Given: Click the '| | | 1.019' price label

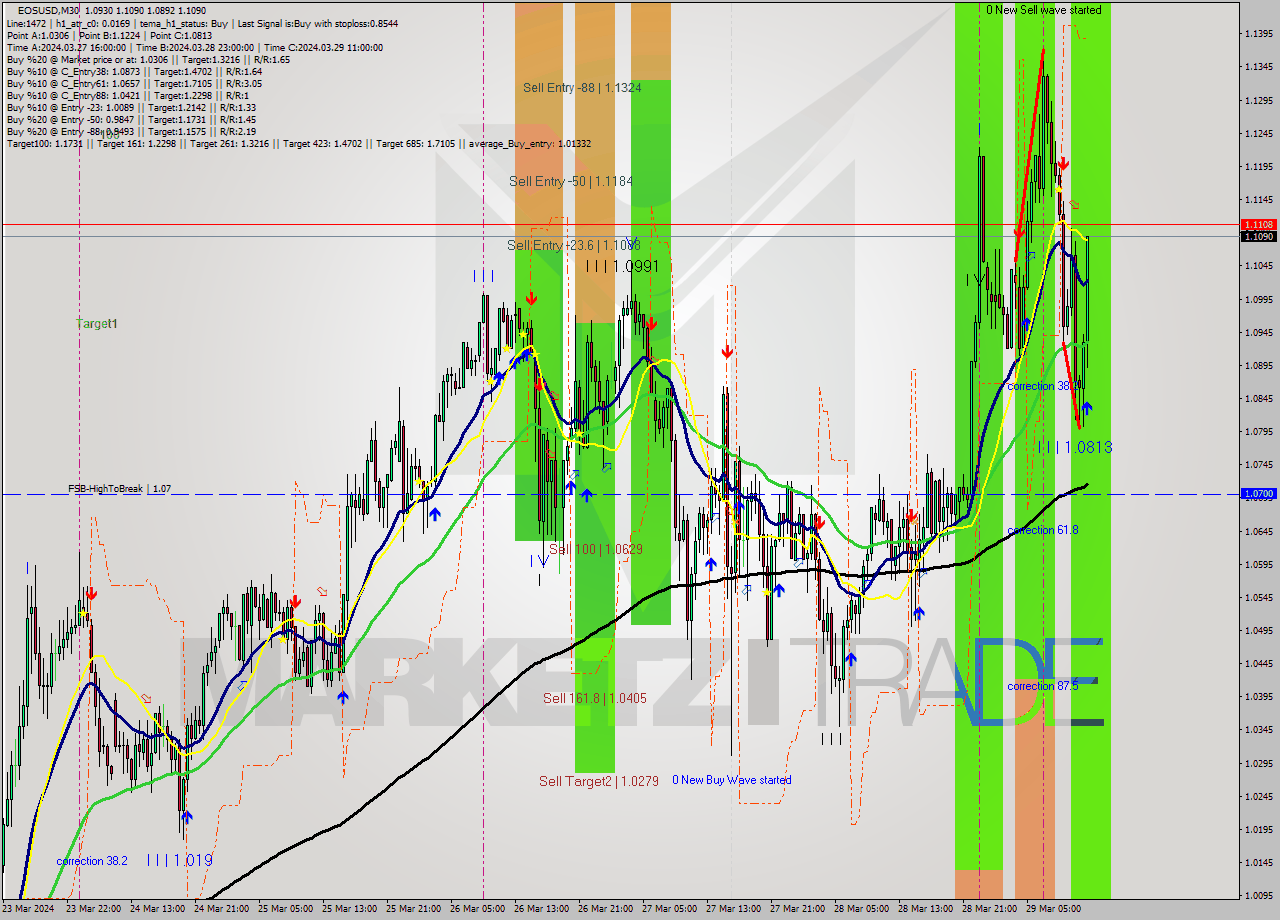Looking at the screenshot, I should [179, 860].
